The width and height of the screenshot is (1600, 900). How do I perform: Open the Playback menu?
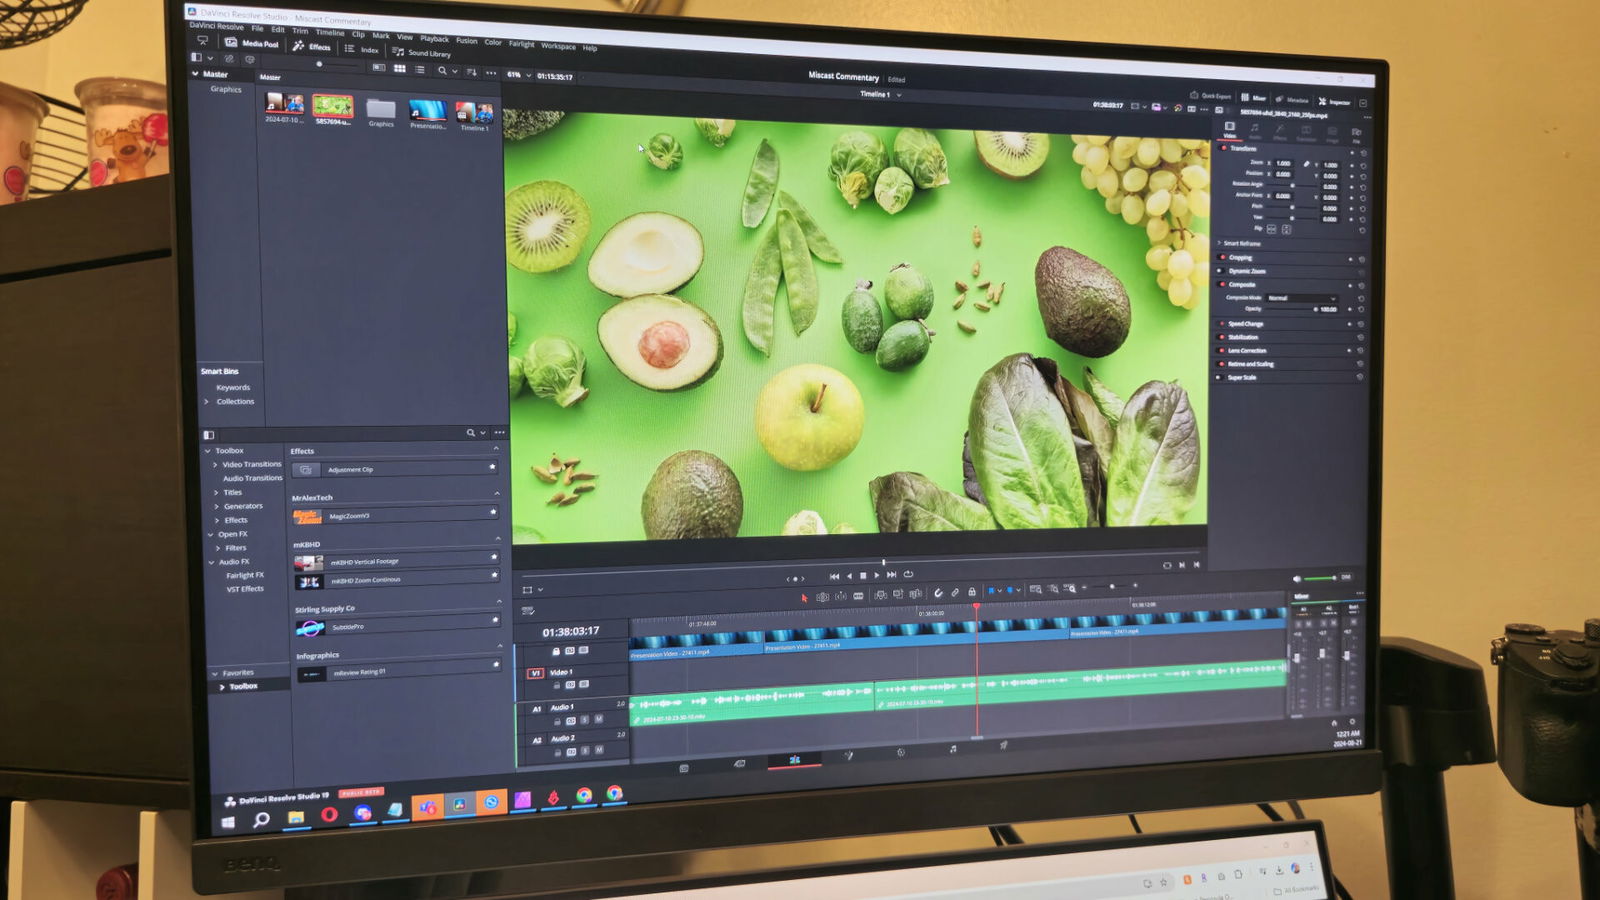point(434,39)
